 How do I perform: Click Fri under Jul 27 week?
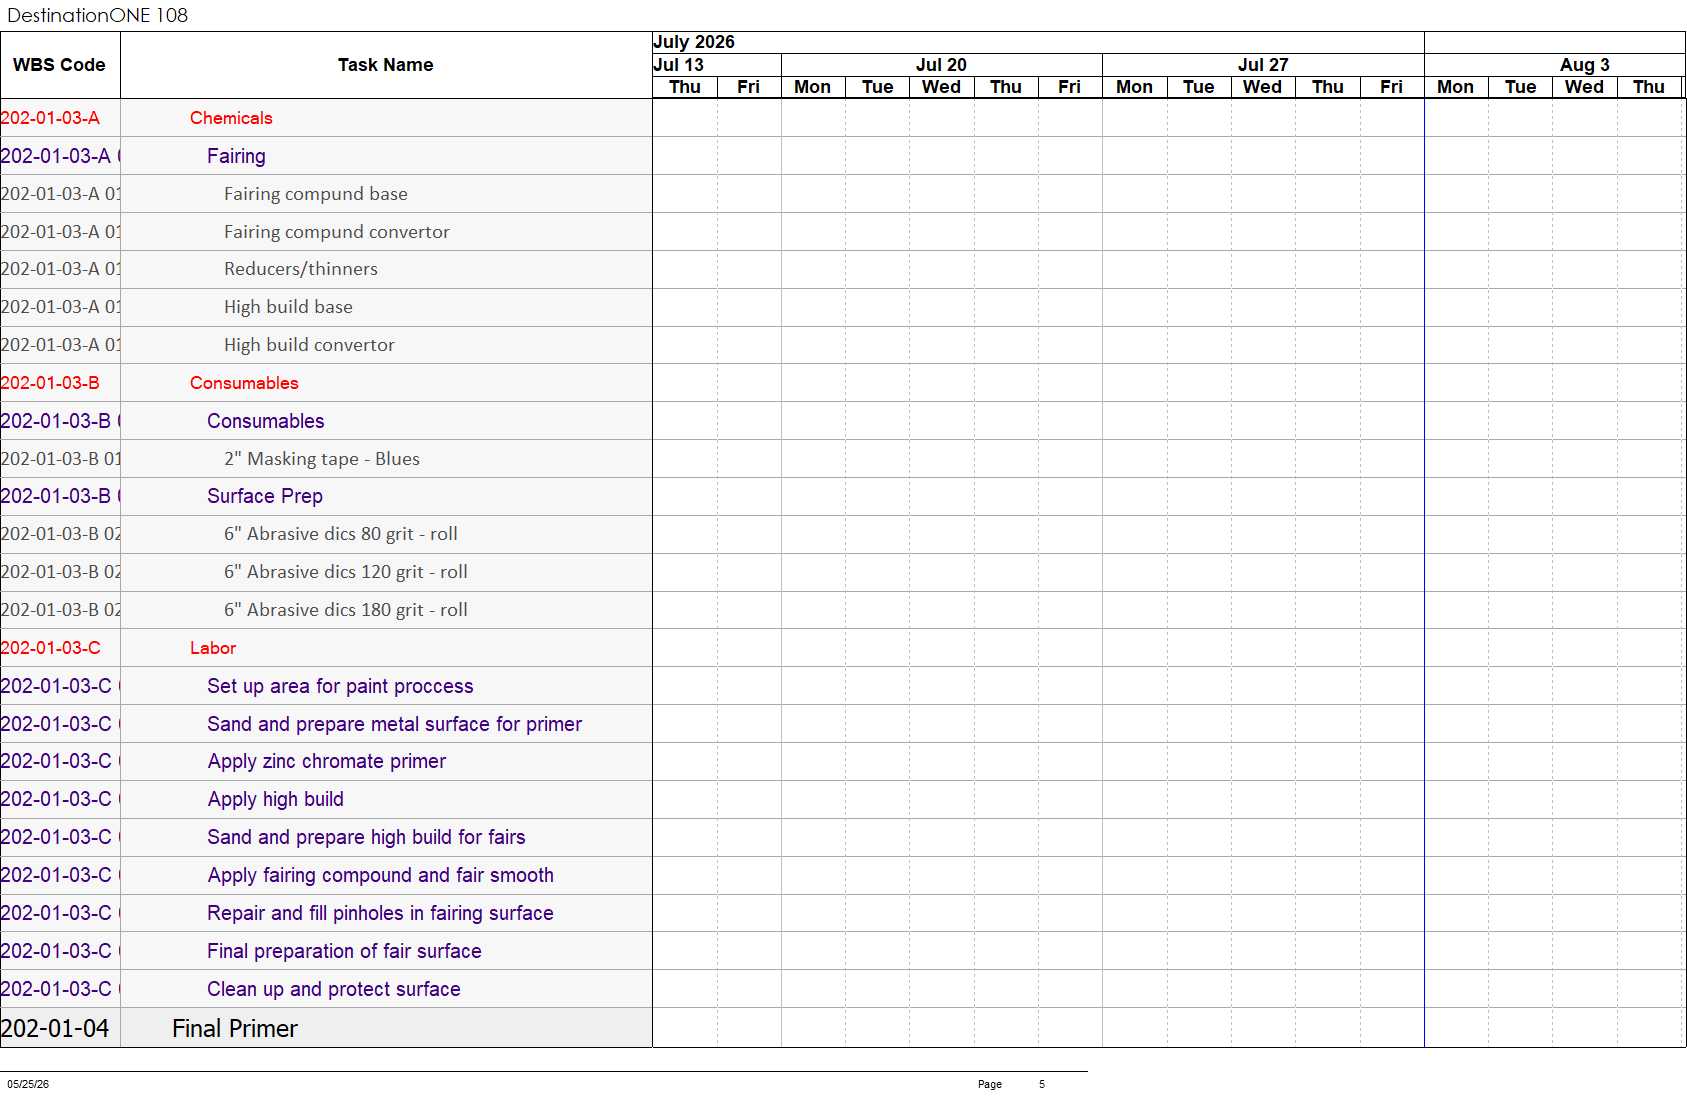1392,87
